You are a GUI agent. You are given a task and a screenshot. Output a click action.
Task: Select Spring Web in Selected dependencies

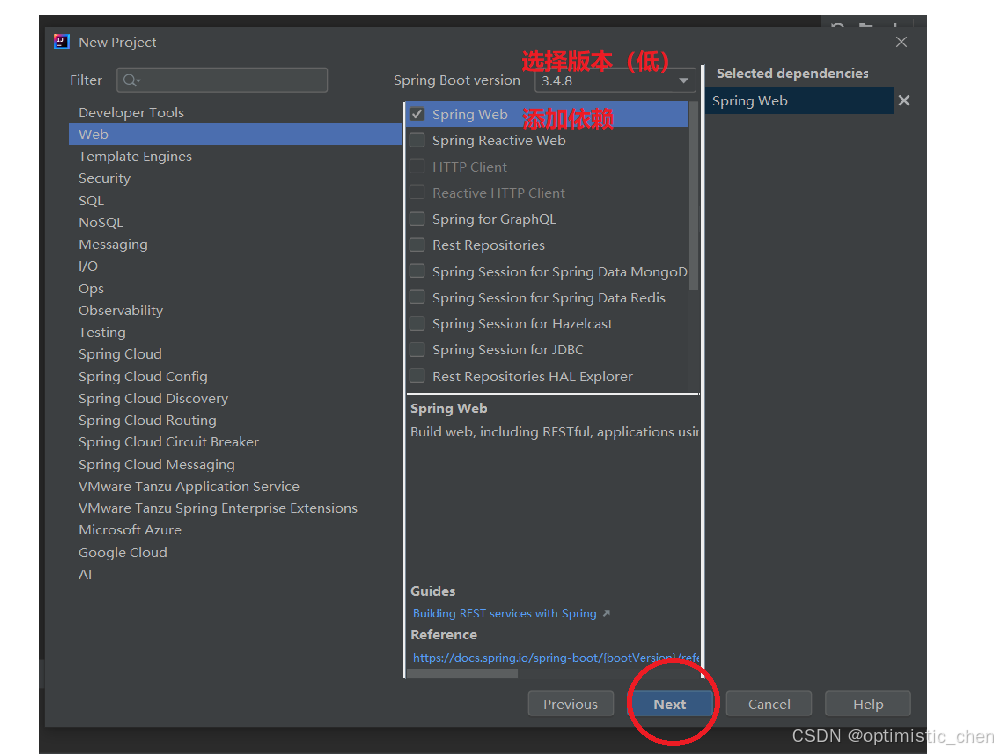coord(799,101)
